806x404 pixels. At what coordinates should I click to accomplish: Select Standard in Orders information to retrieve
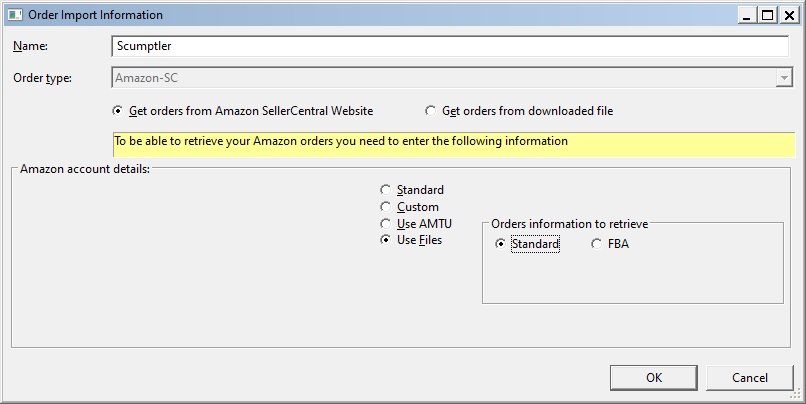click(527, 244)
